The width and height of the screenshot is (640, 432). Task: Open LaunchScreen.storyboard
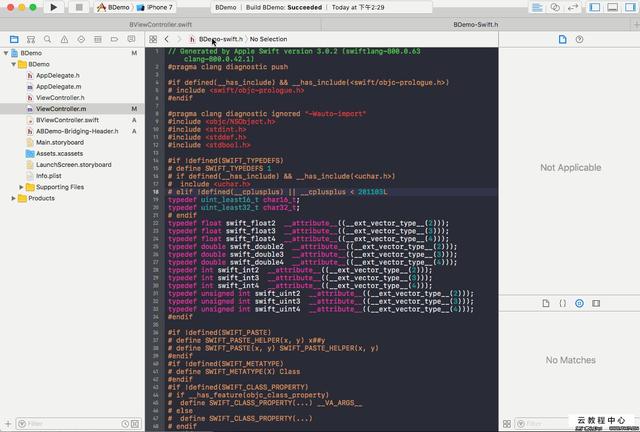click(73, 165)
